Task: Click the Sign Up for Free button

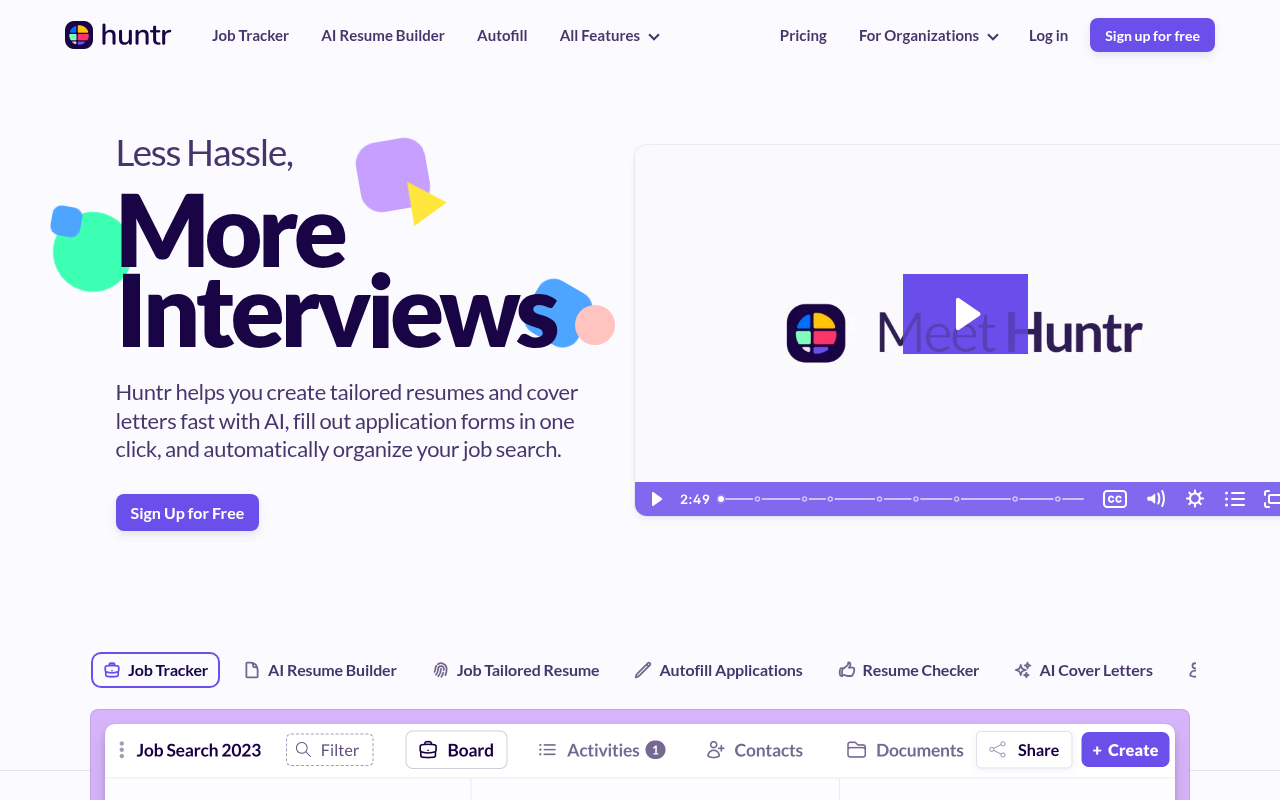Action: (x=187, y=512)
